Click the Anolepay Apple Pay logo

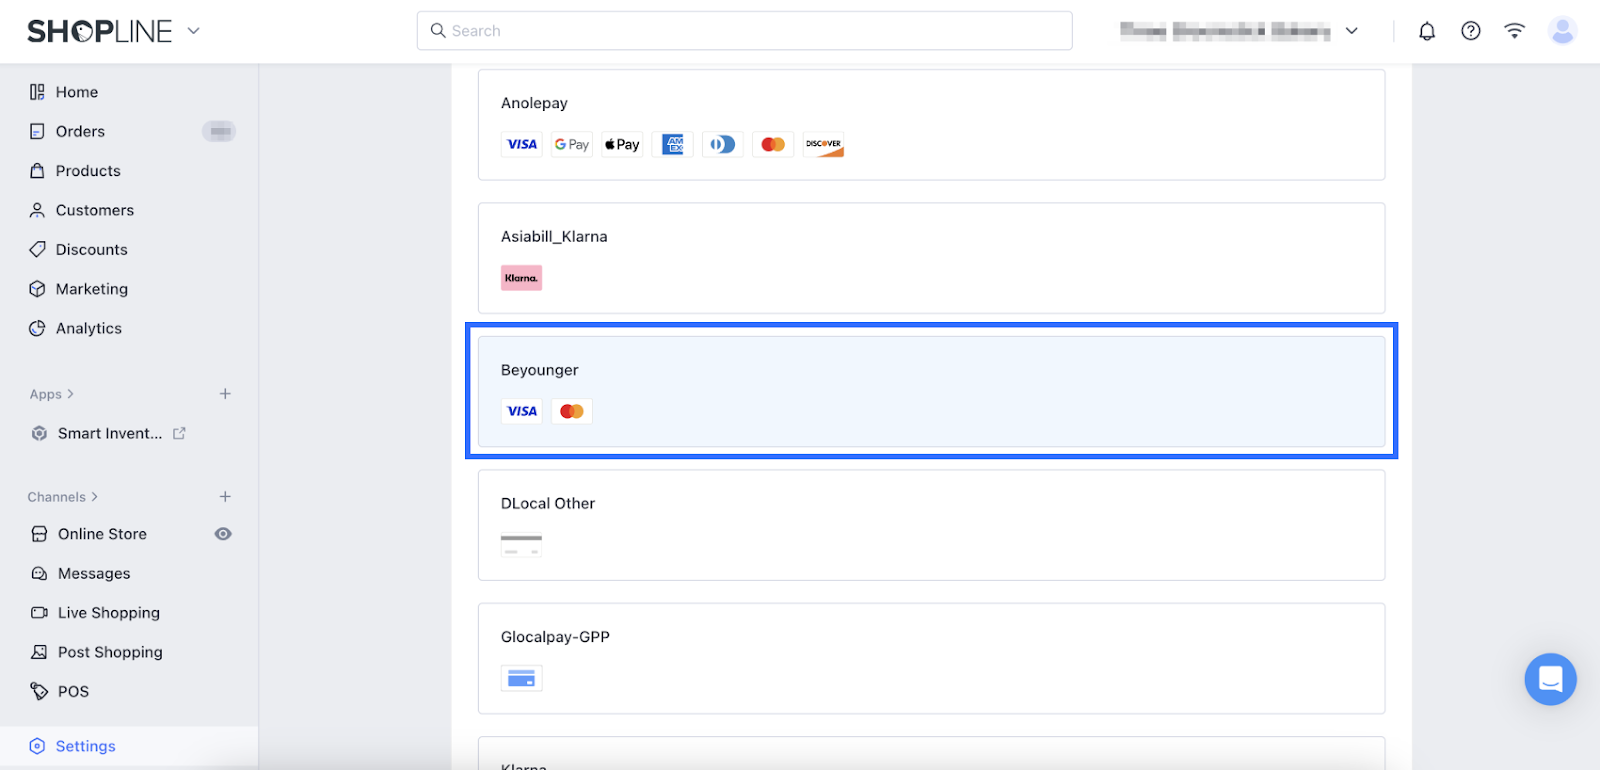click(x=622, y=144)
